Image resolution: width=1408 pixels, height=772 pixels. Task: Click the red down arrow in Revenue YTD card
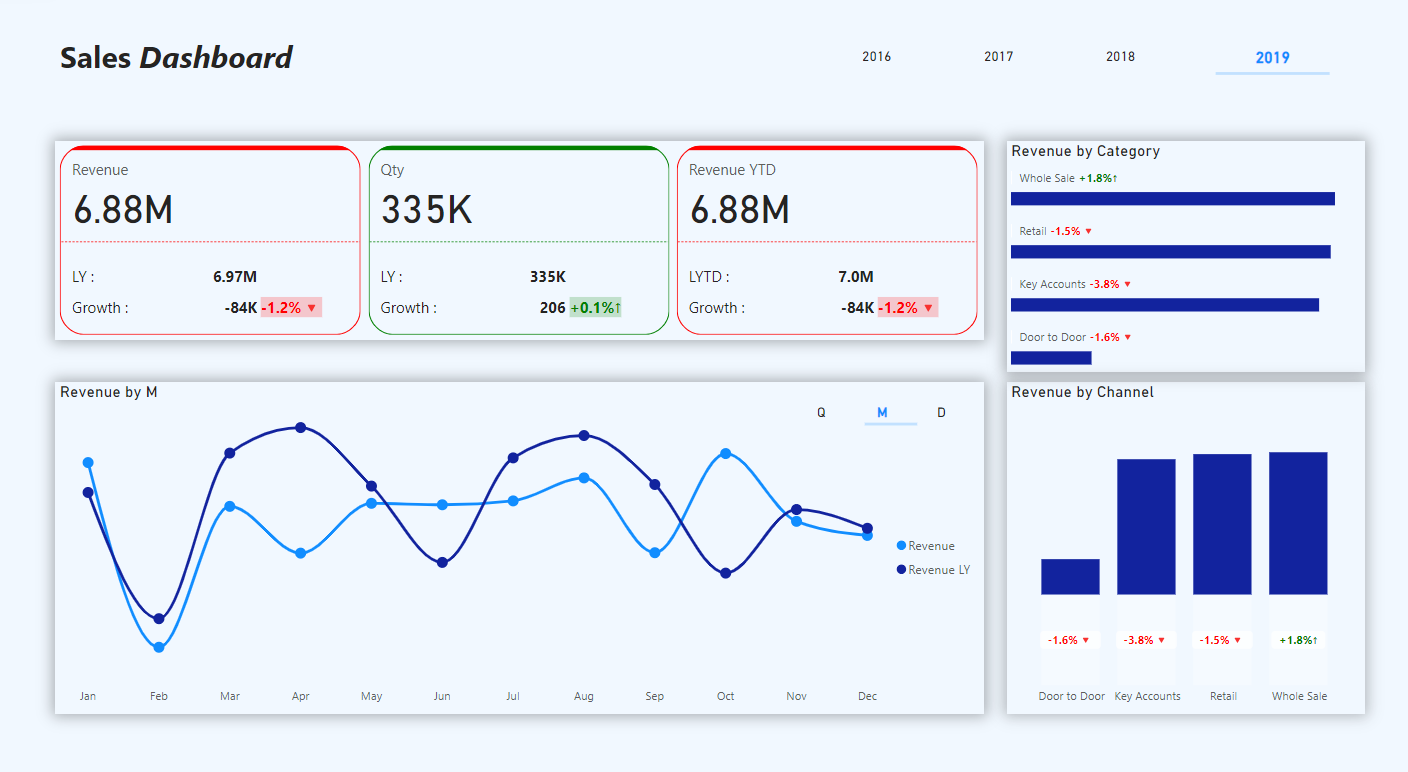pyautogui.click(x=928, y=308)
